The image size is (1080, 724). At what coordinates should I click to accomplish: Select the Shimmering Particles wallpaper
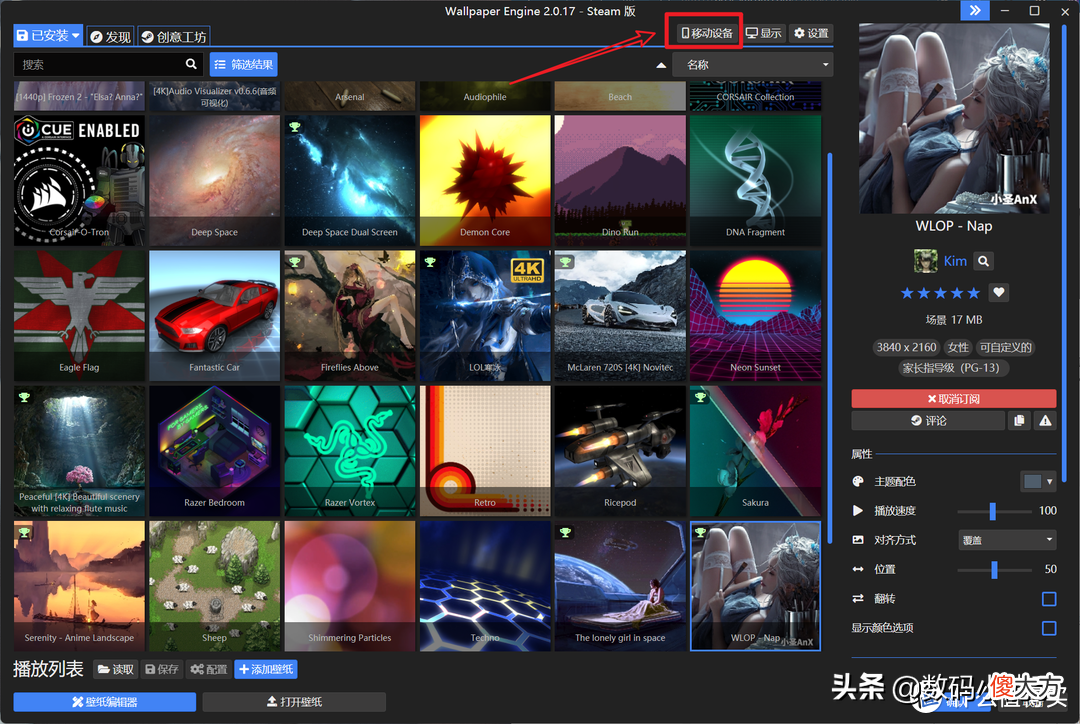[x=349, y=586]
